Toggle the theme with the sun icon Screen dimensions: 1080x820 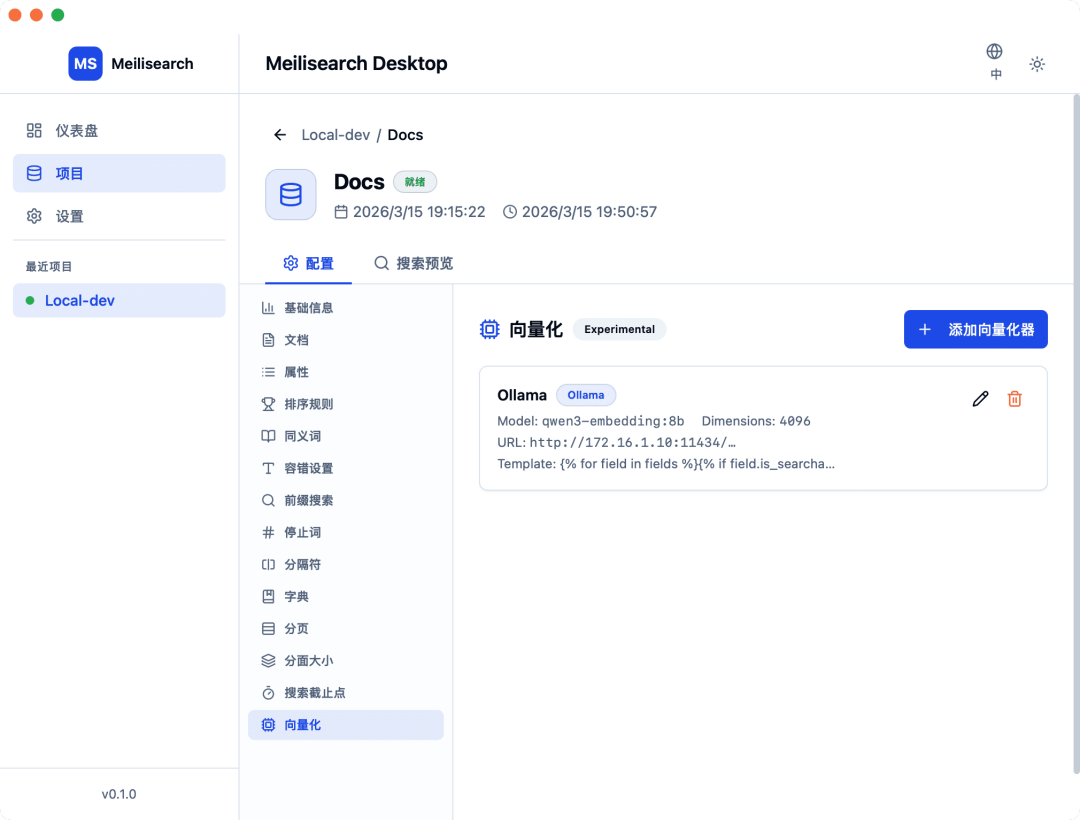click(x=1037, y=63)
